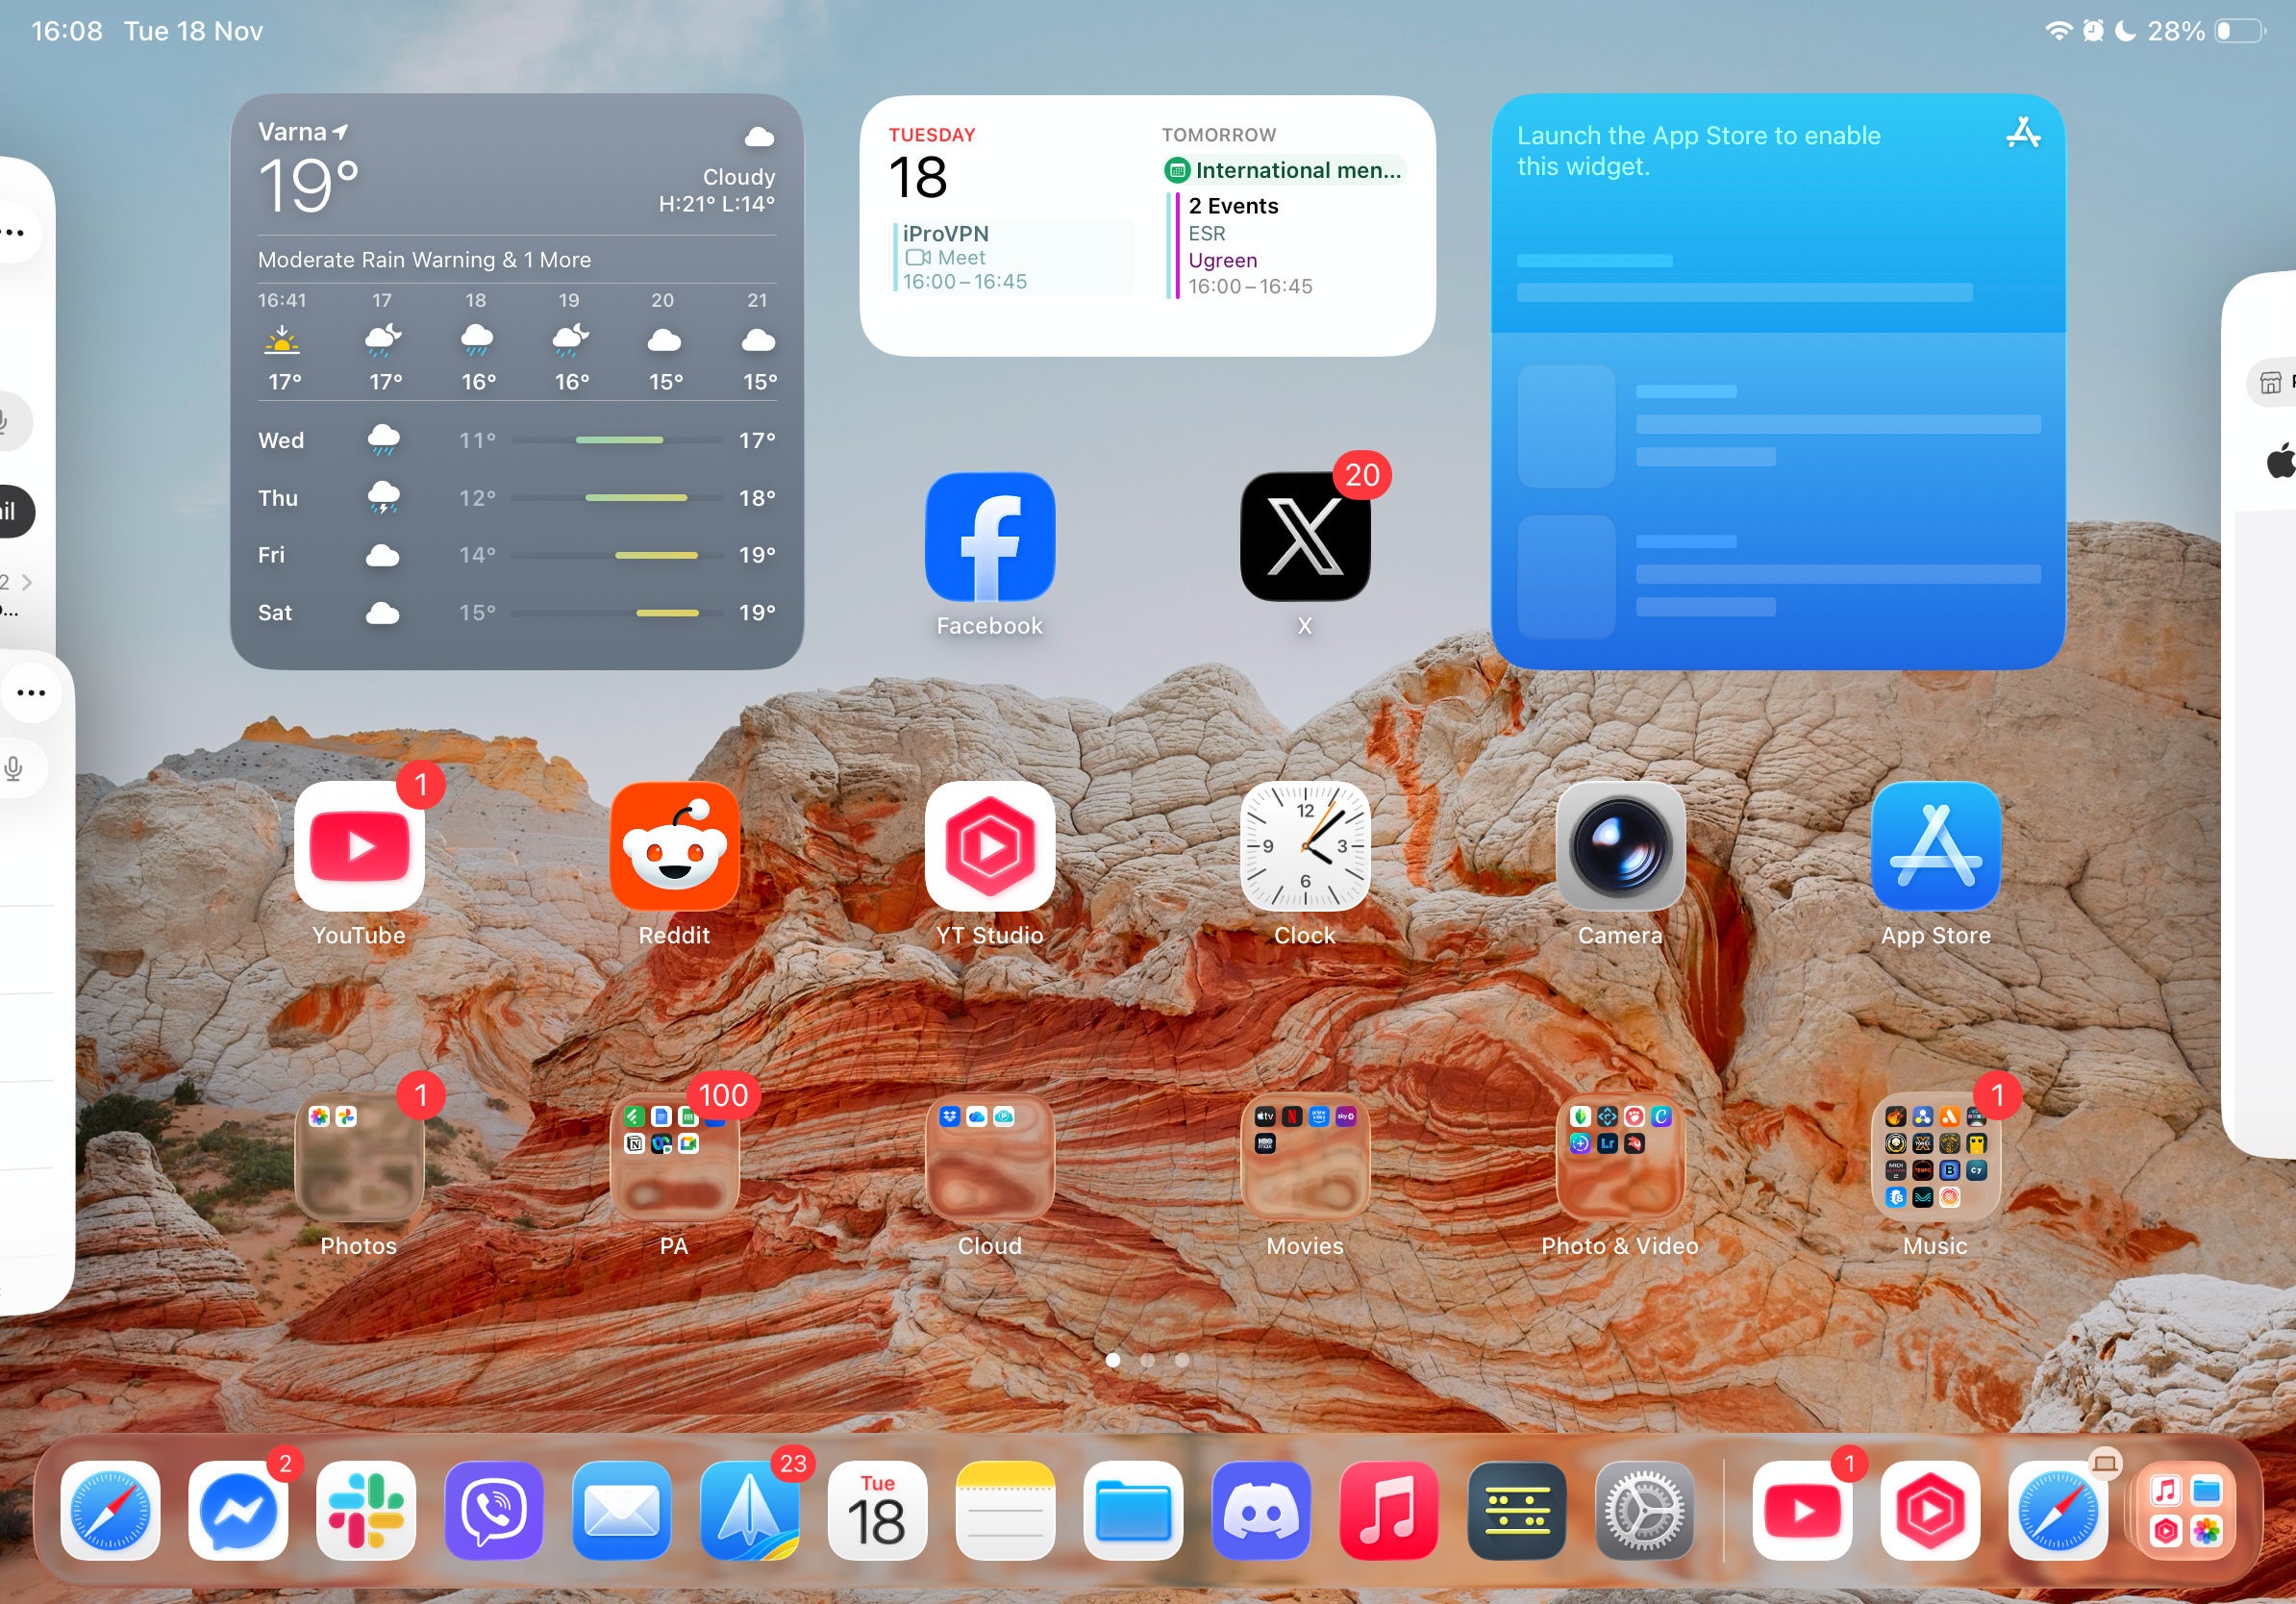Viewport: 2296px width, 1604px height.
Task: Open the X app with 20 notifications
Action: pyautogui.click(x=1303, y=537)
